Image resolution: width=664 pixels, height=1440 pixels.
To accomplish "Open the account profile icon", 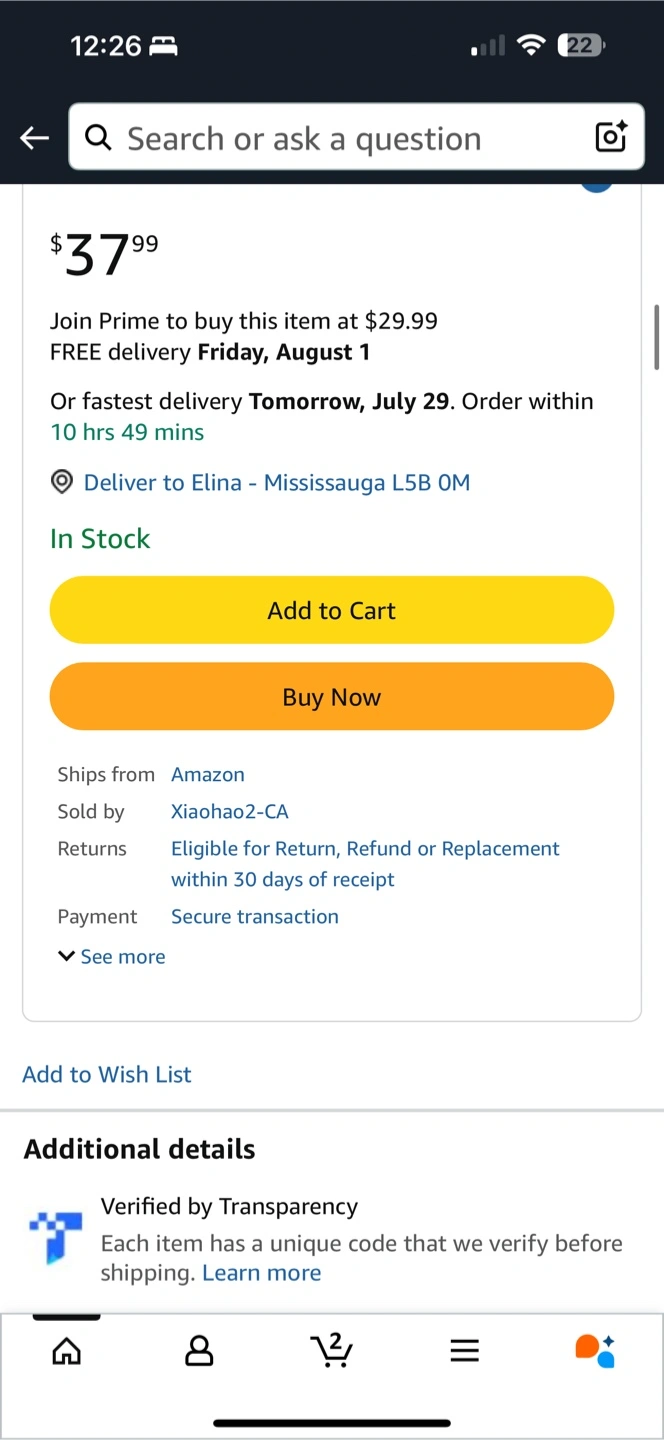I will click(x=199, y=1352).
